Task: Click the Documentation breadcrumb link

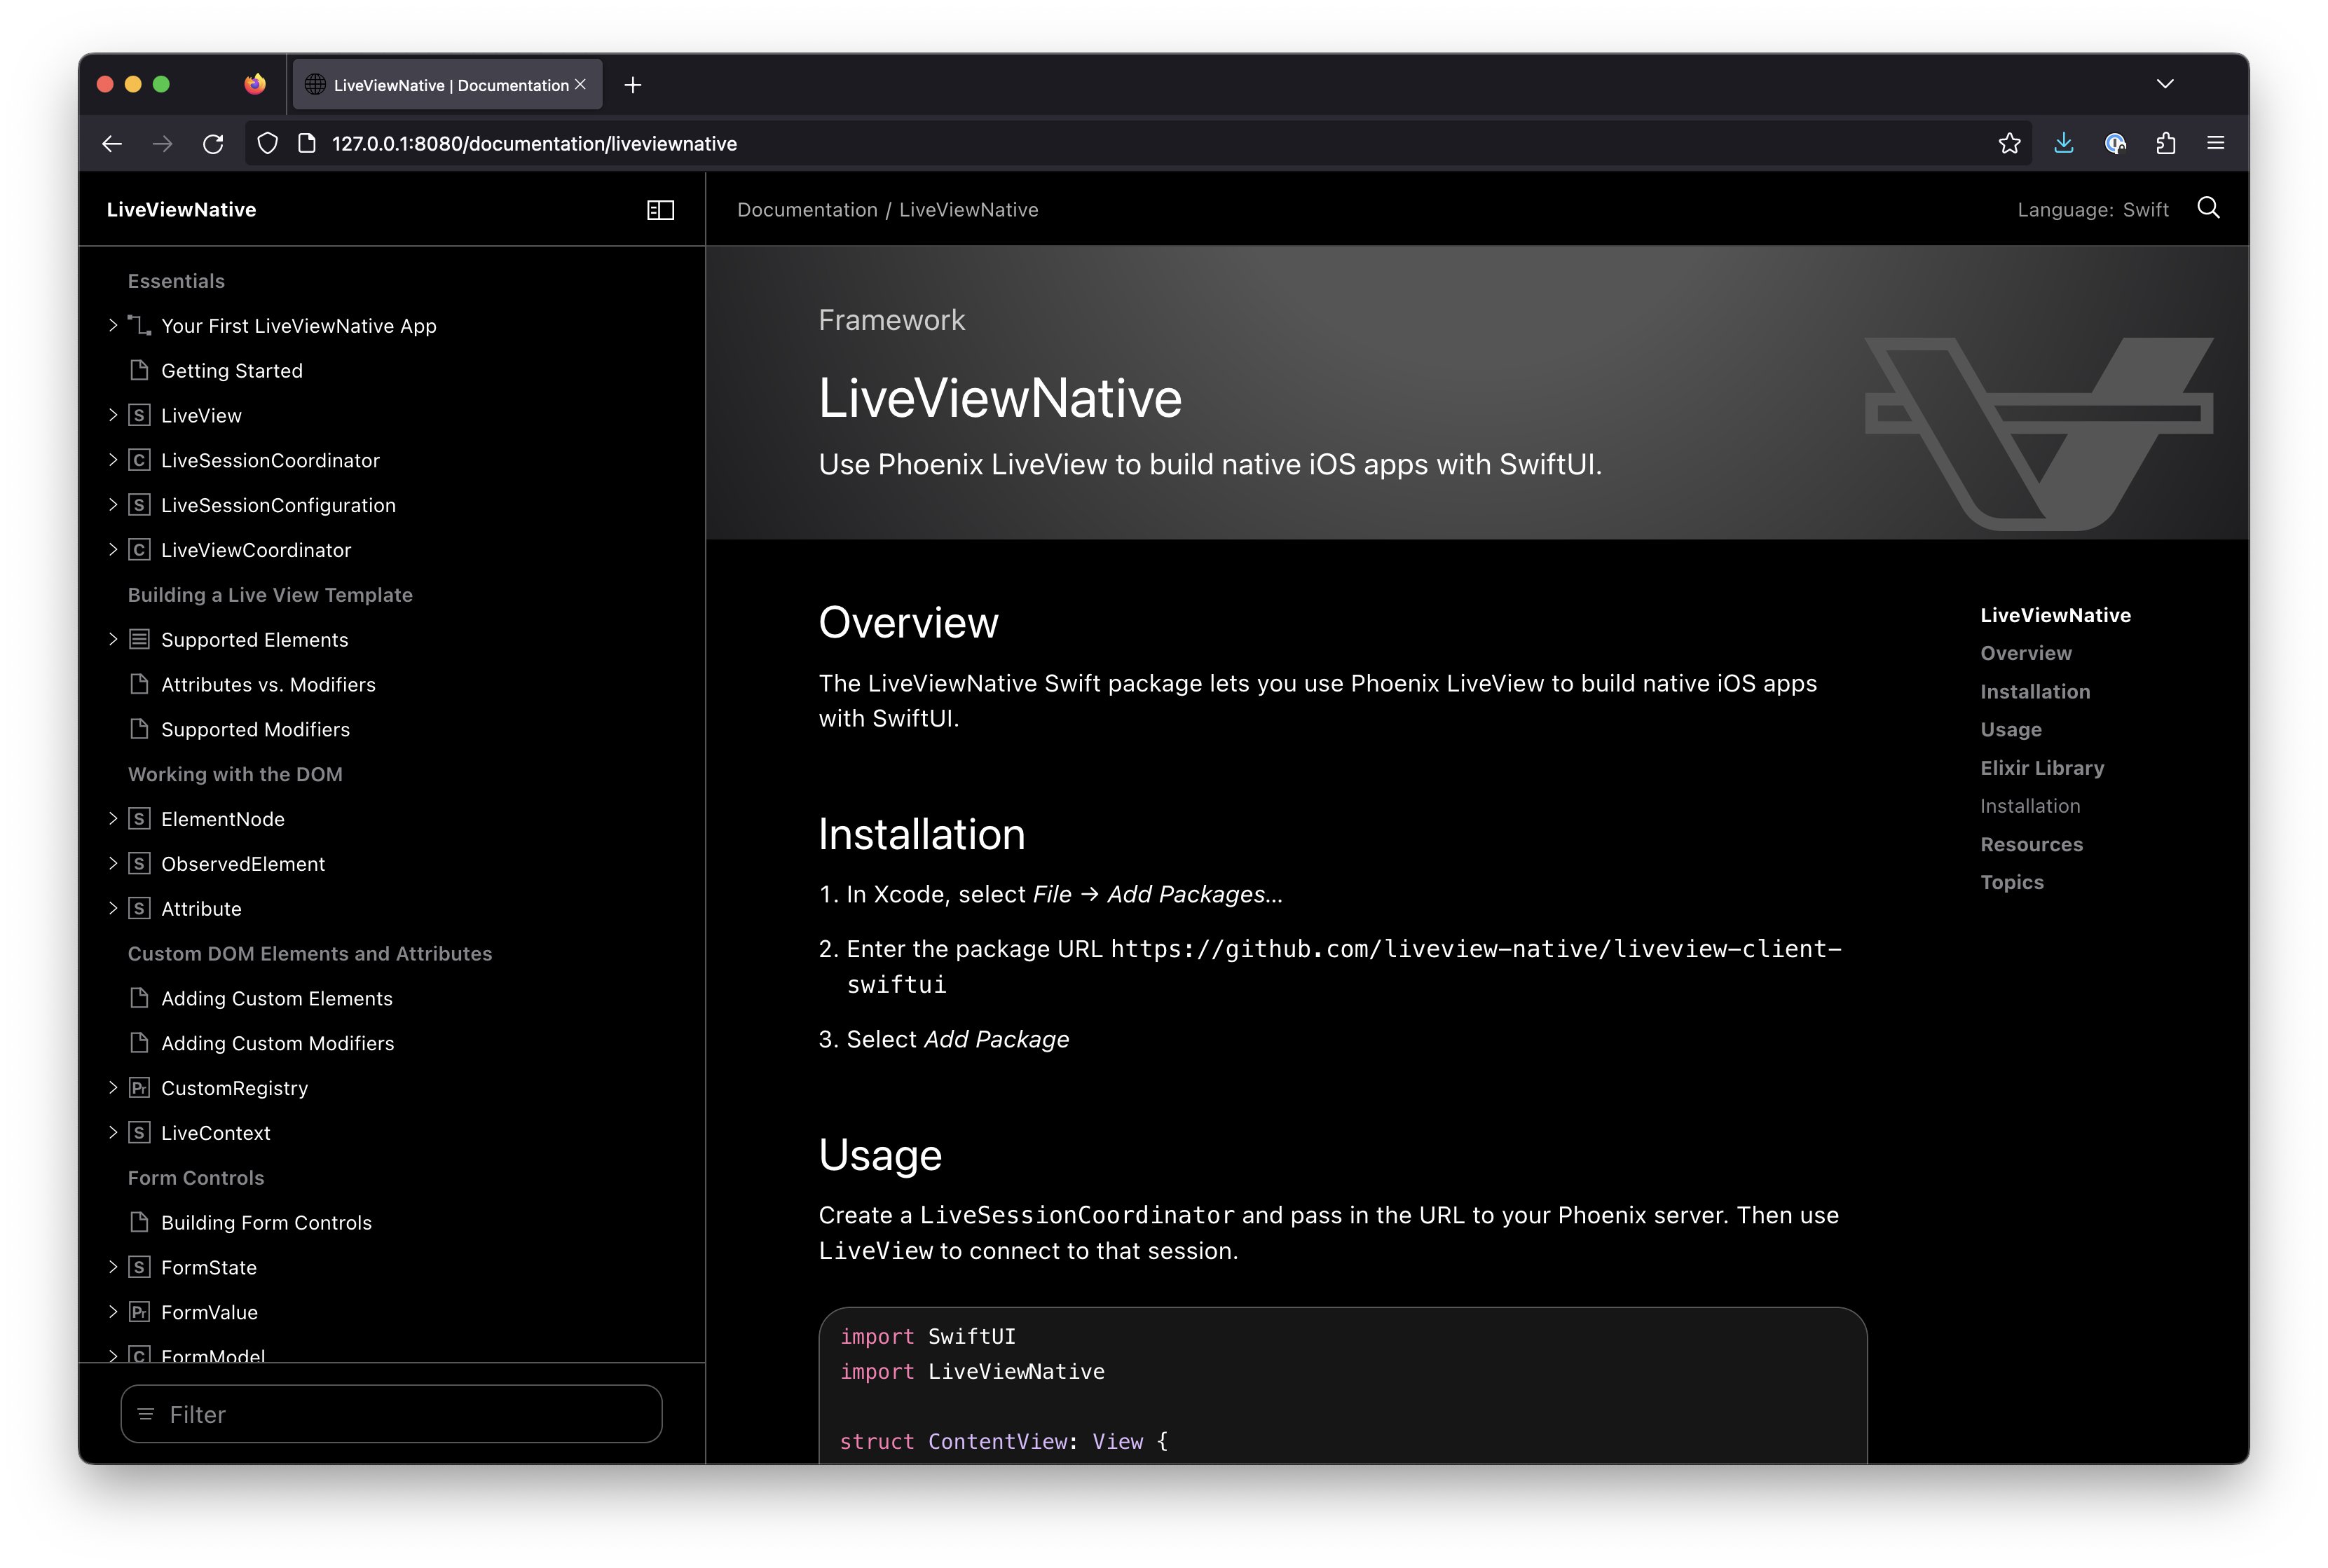Action: coord(806,210)
